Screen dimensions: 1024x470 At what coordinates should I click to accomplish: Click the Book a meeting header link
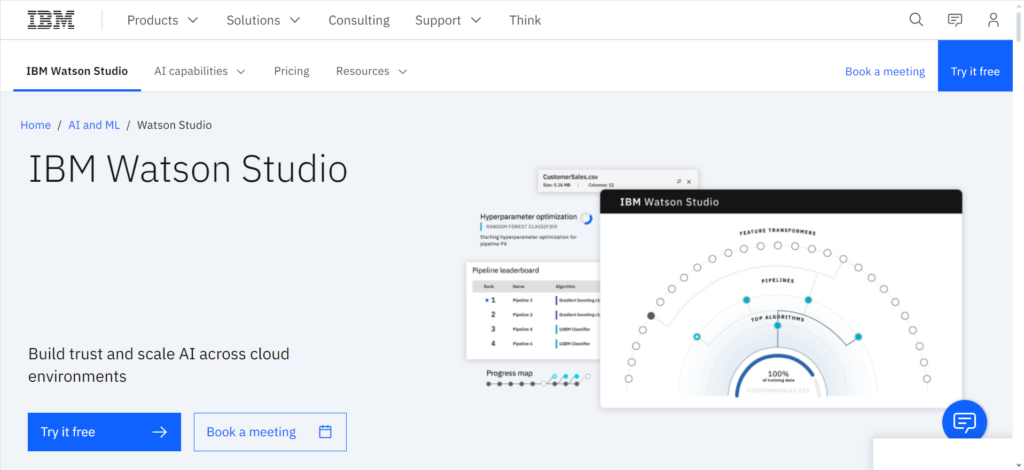[885, 71]
